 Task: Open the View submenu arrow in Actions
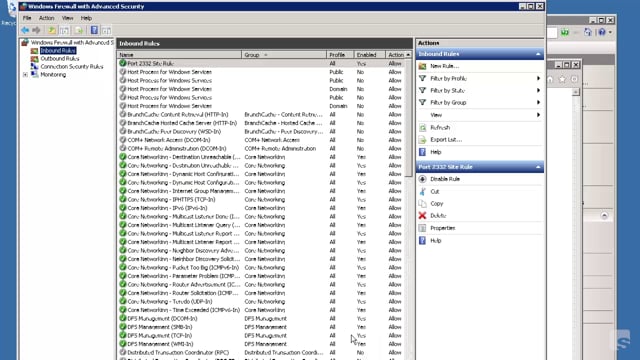click(x=538, y=115)
